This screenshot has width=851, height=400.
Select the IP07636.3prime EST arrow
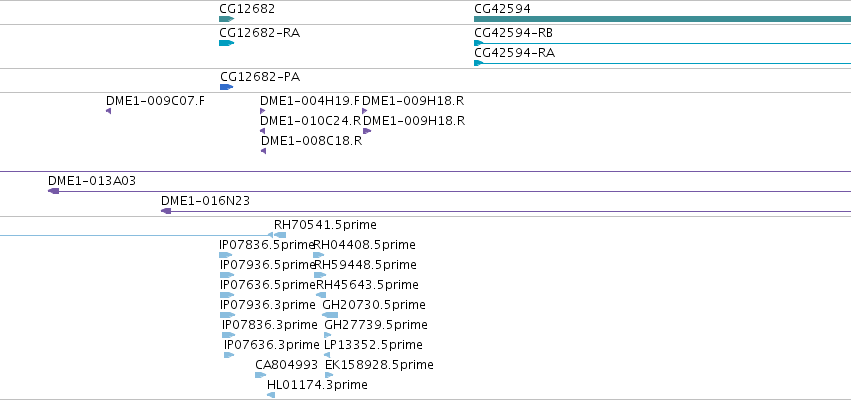(229, 355)
